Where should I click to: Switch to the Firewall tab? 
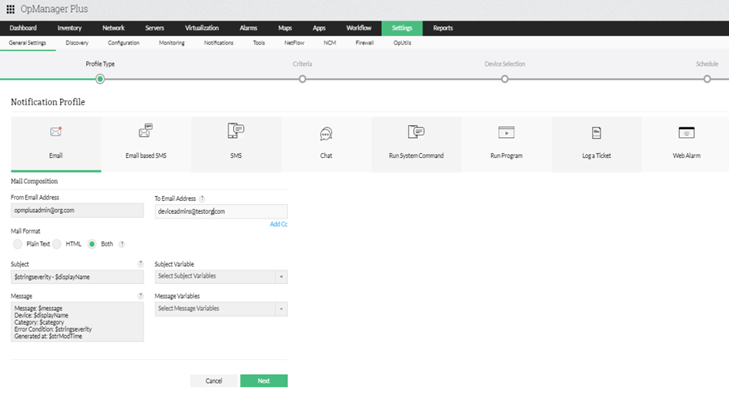364,43
